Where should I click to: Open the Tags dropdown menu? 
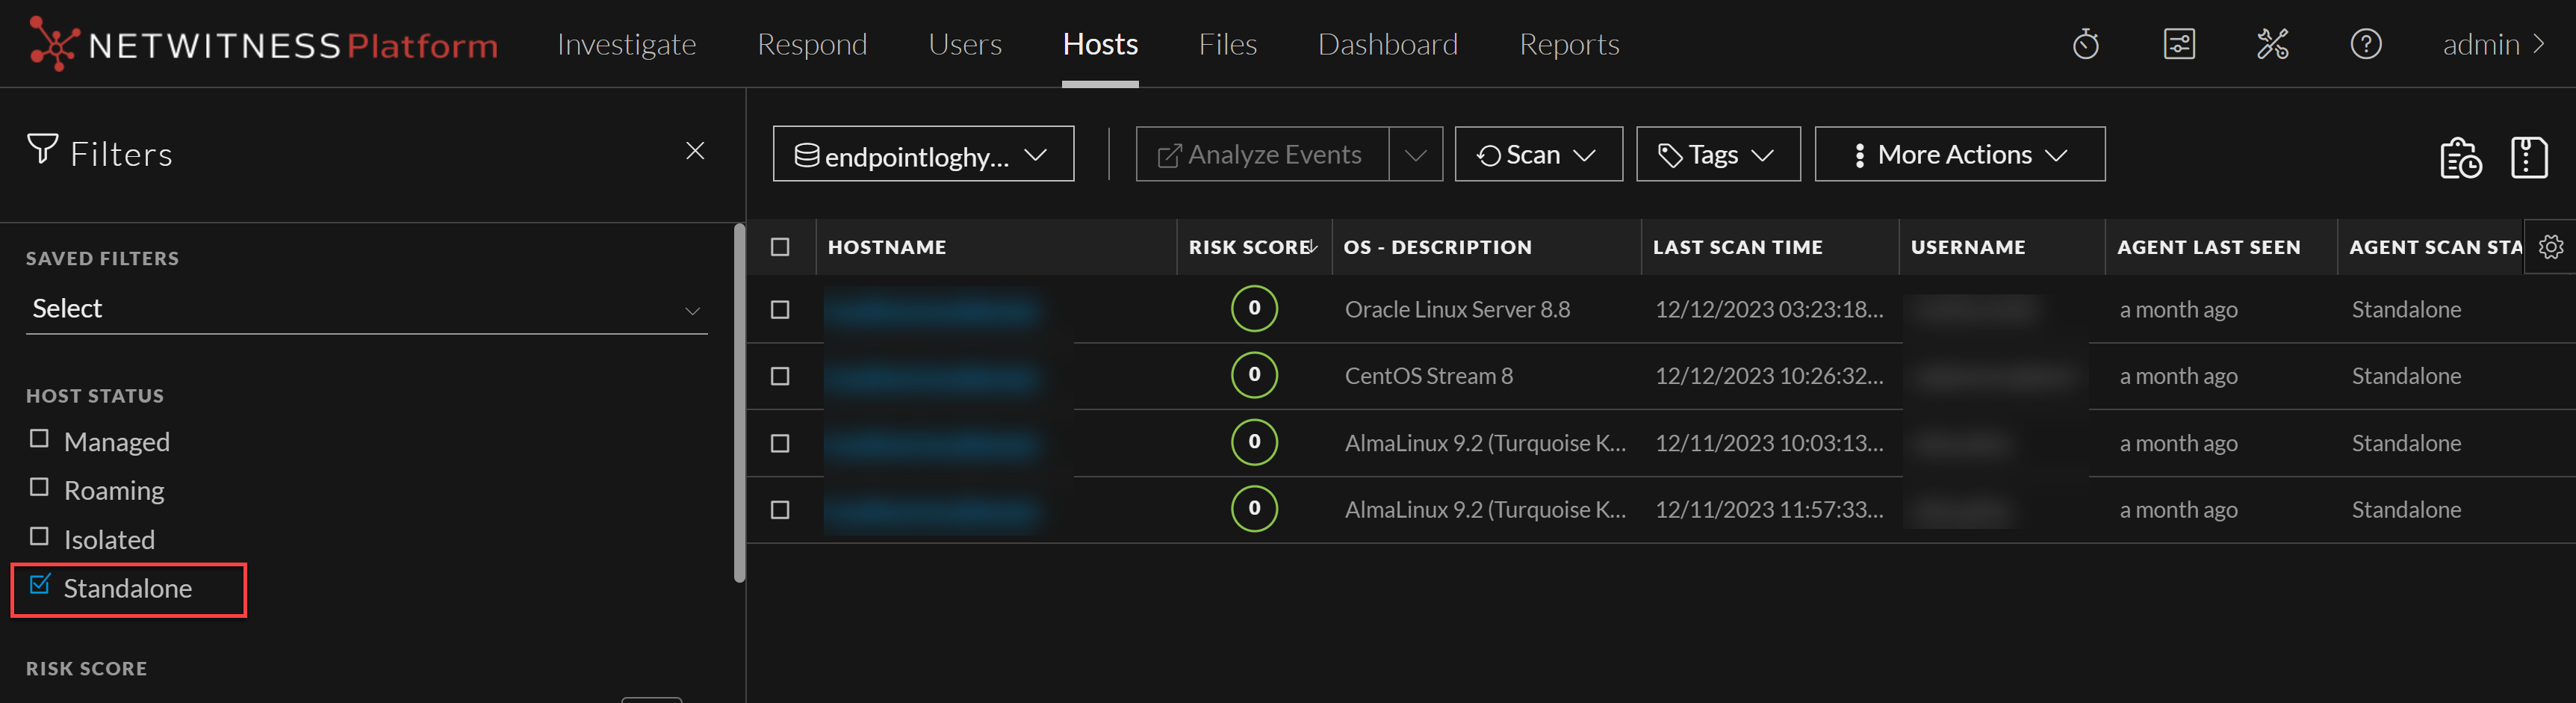(1717, 155)
